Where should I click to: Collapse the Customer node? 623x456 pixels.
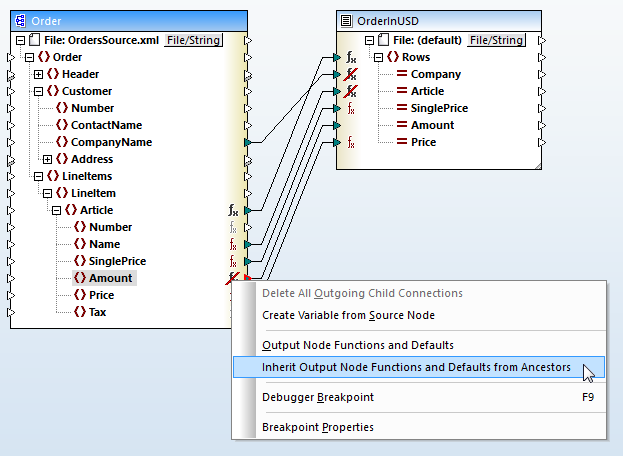tap(38, 91)
